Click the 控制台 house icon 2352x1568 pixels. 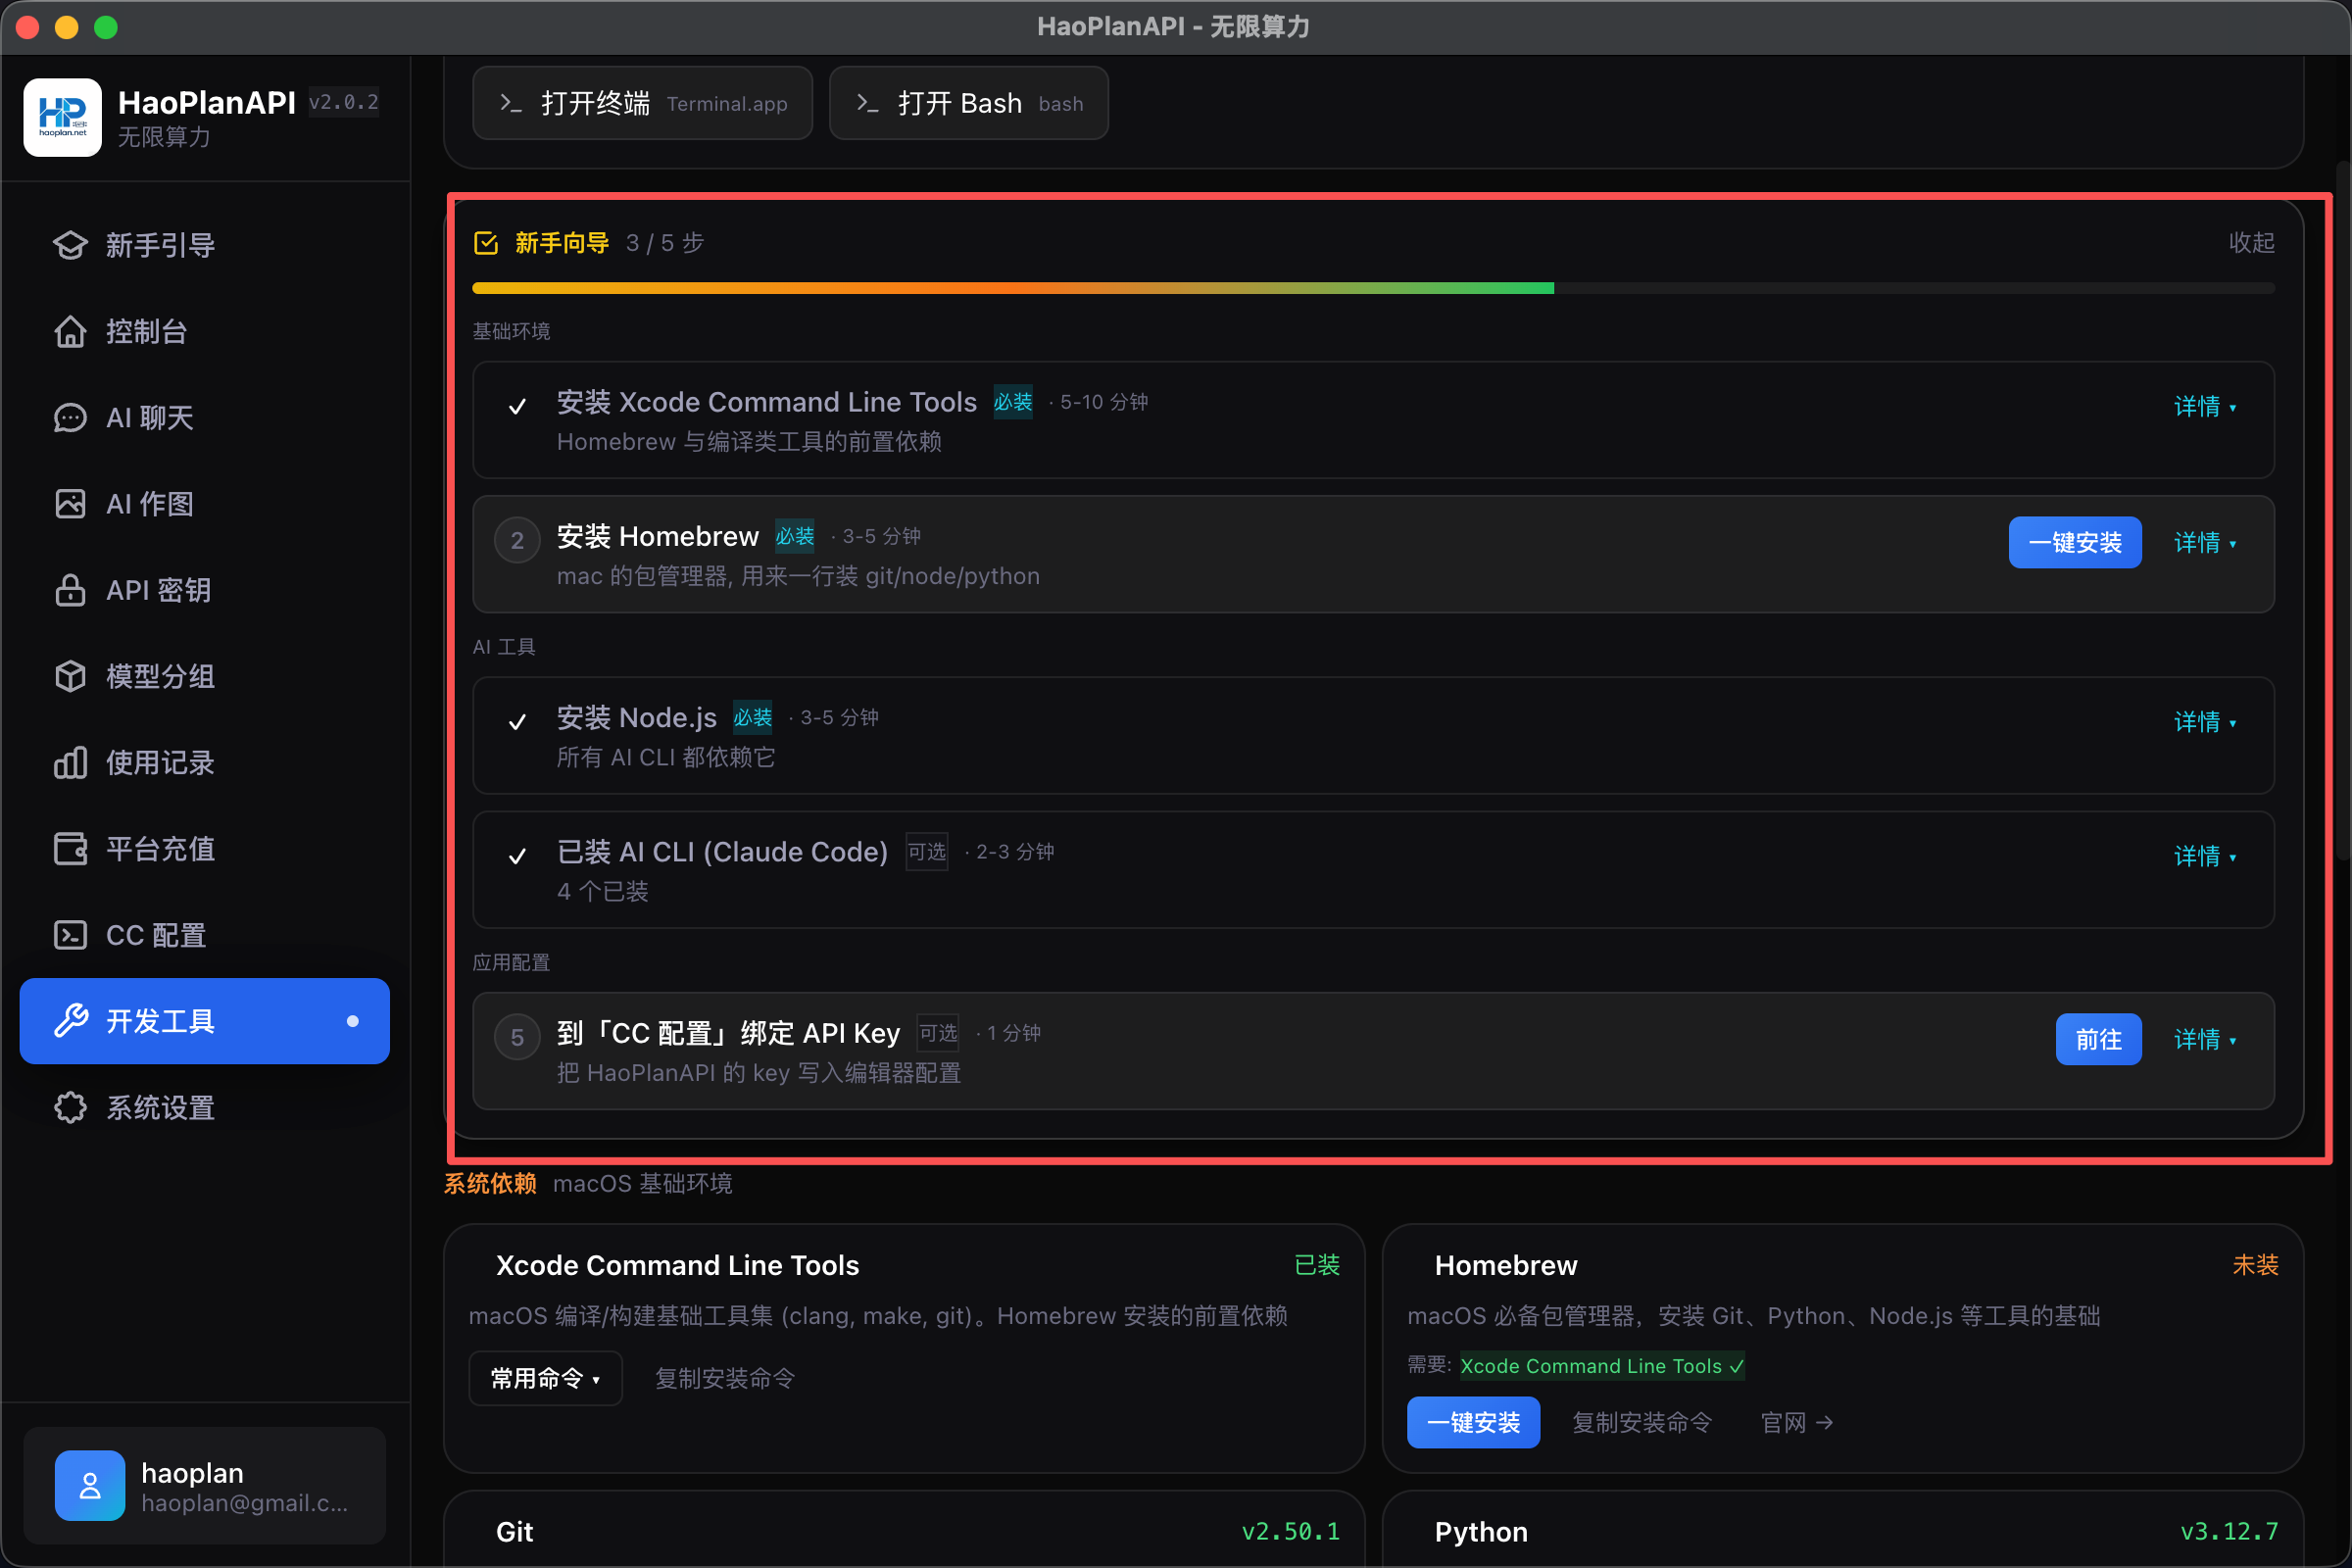pyautogui.click(x=70, y=331)
